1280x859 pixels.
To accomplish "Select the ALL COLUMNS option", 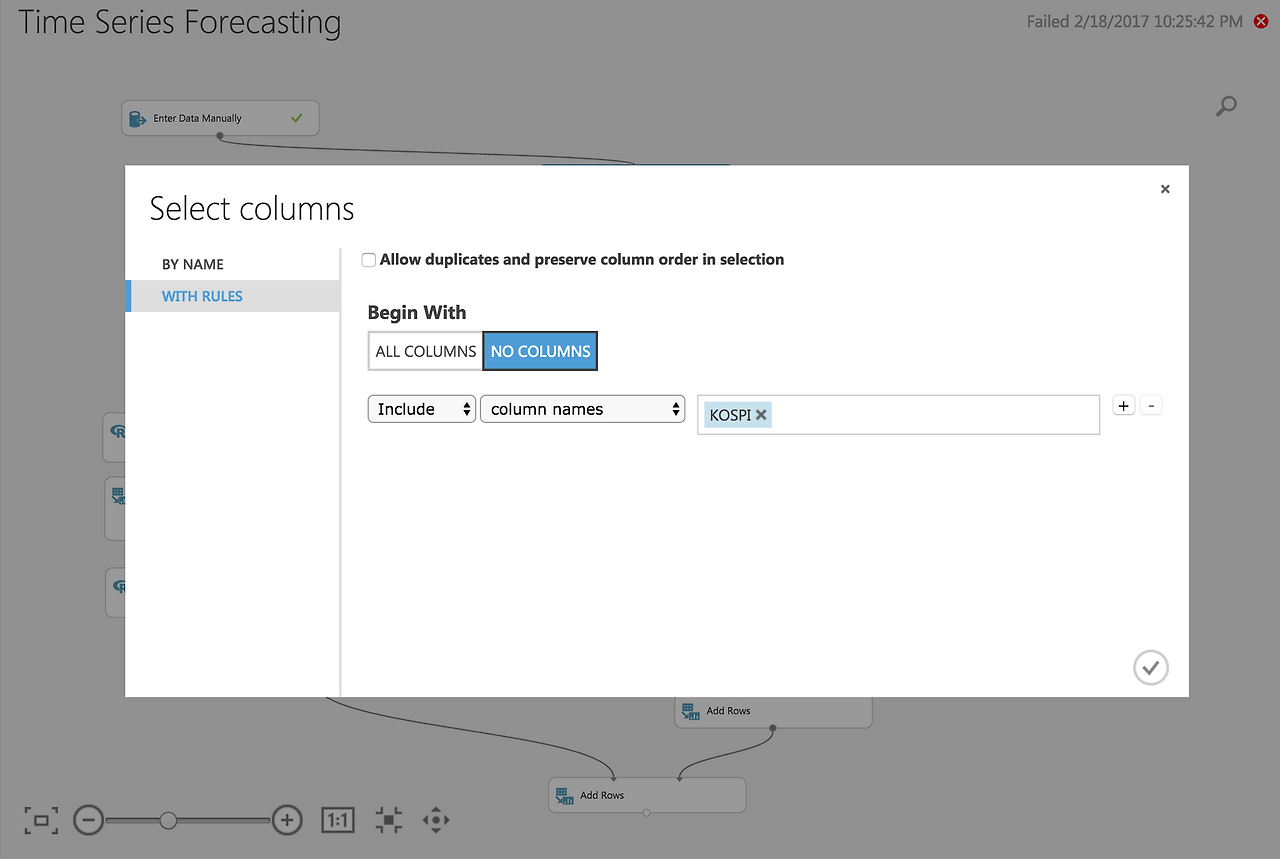I will [426, 351].
